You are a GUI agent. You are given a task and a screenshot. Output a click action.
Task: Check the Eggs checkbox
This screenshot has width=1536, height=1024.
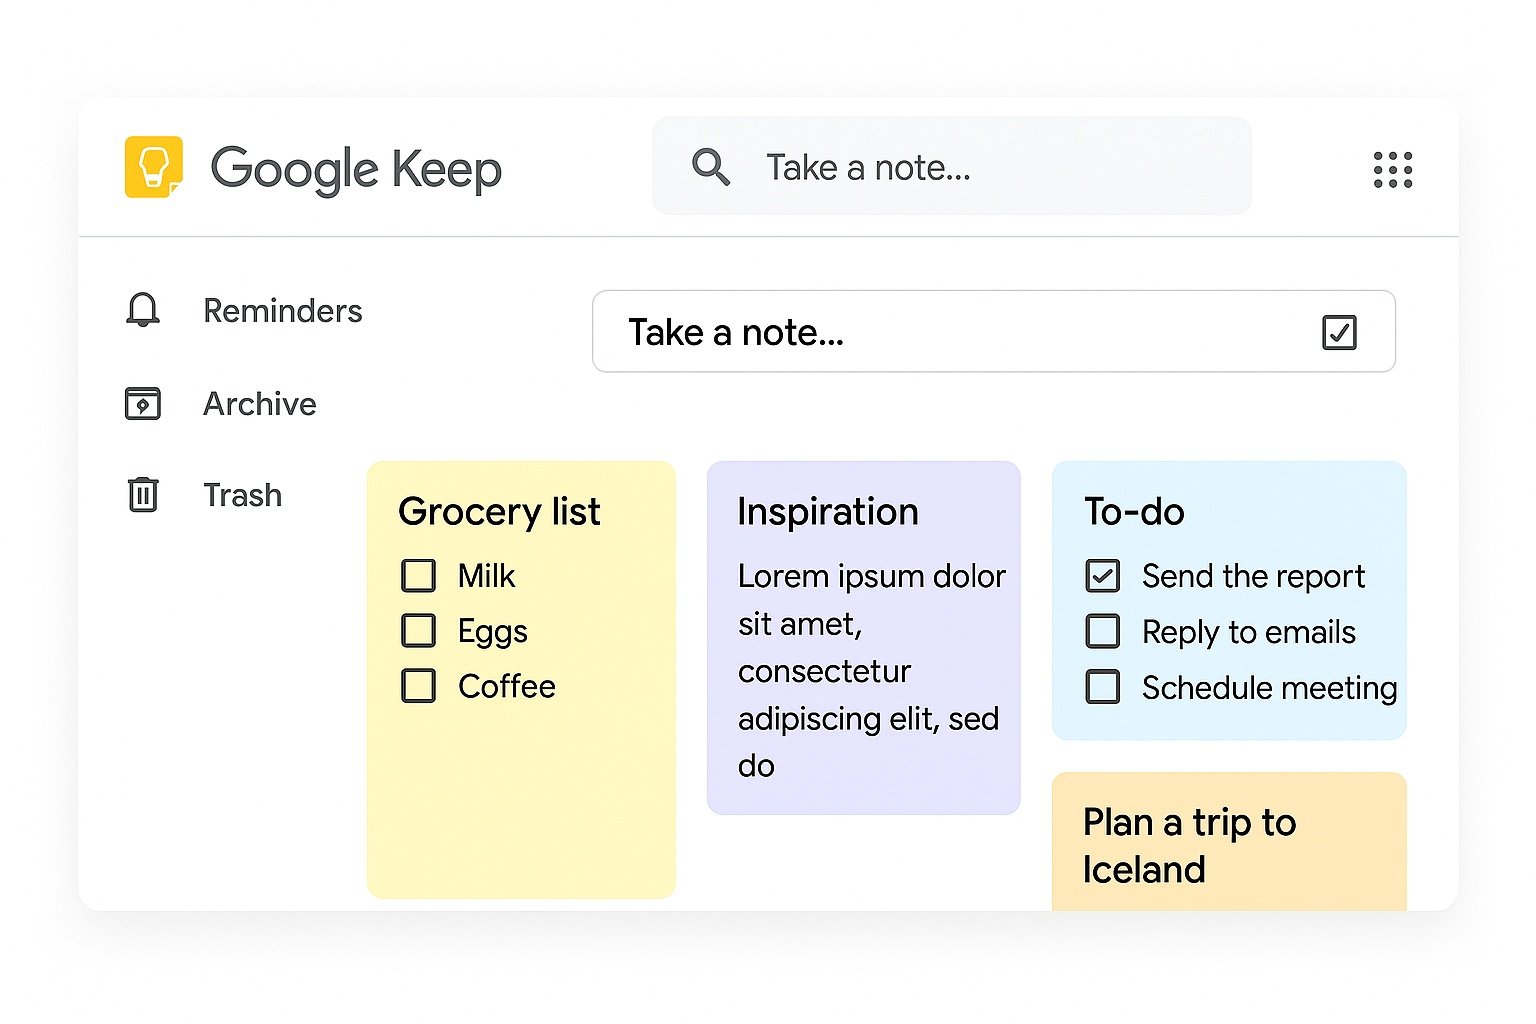[418, 631]
